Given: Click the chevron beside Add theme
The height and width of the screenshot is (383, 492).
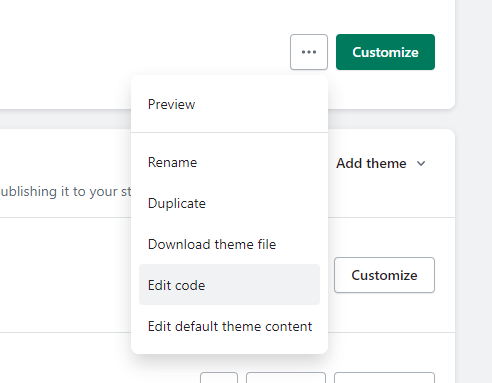Looking at the screenshot, I should (421, 164).
